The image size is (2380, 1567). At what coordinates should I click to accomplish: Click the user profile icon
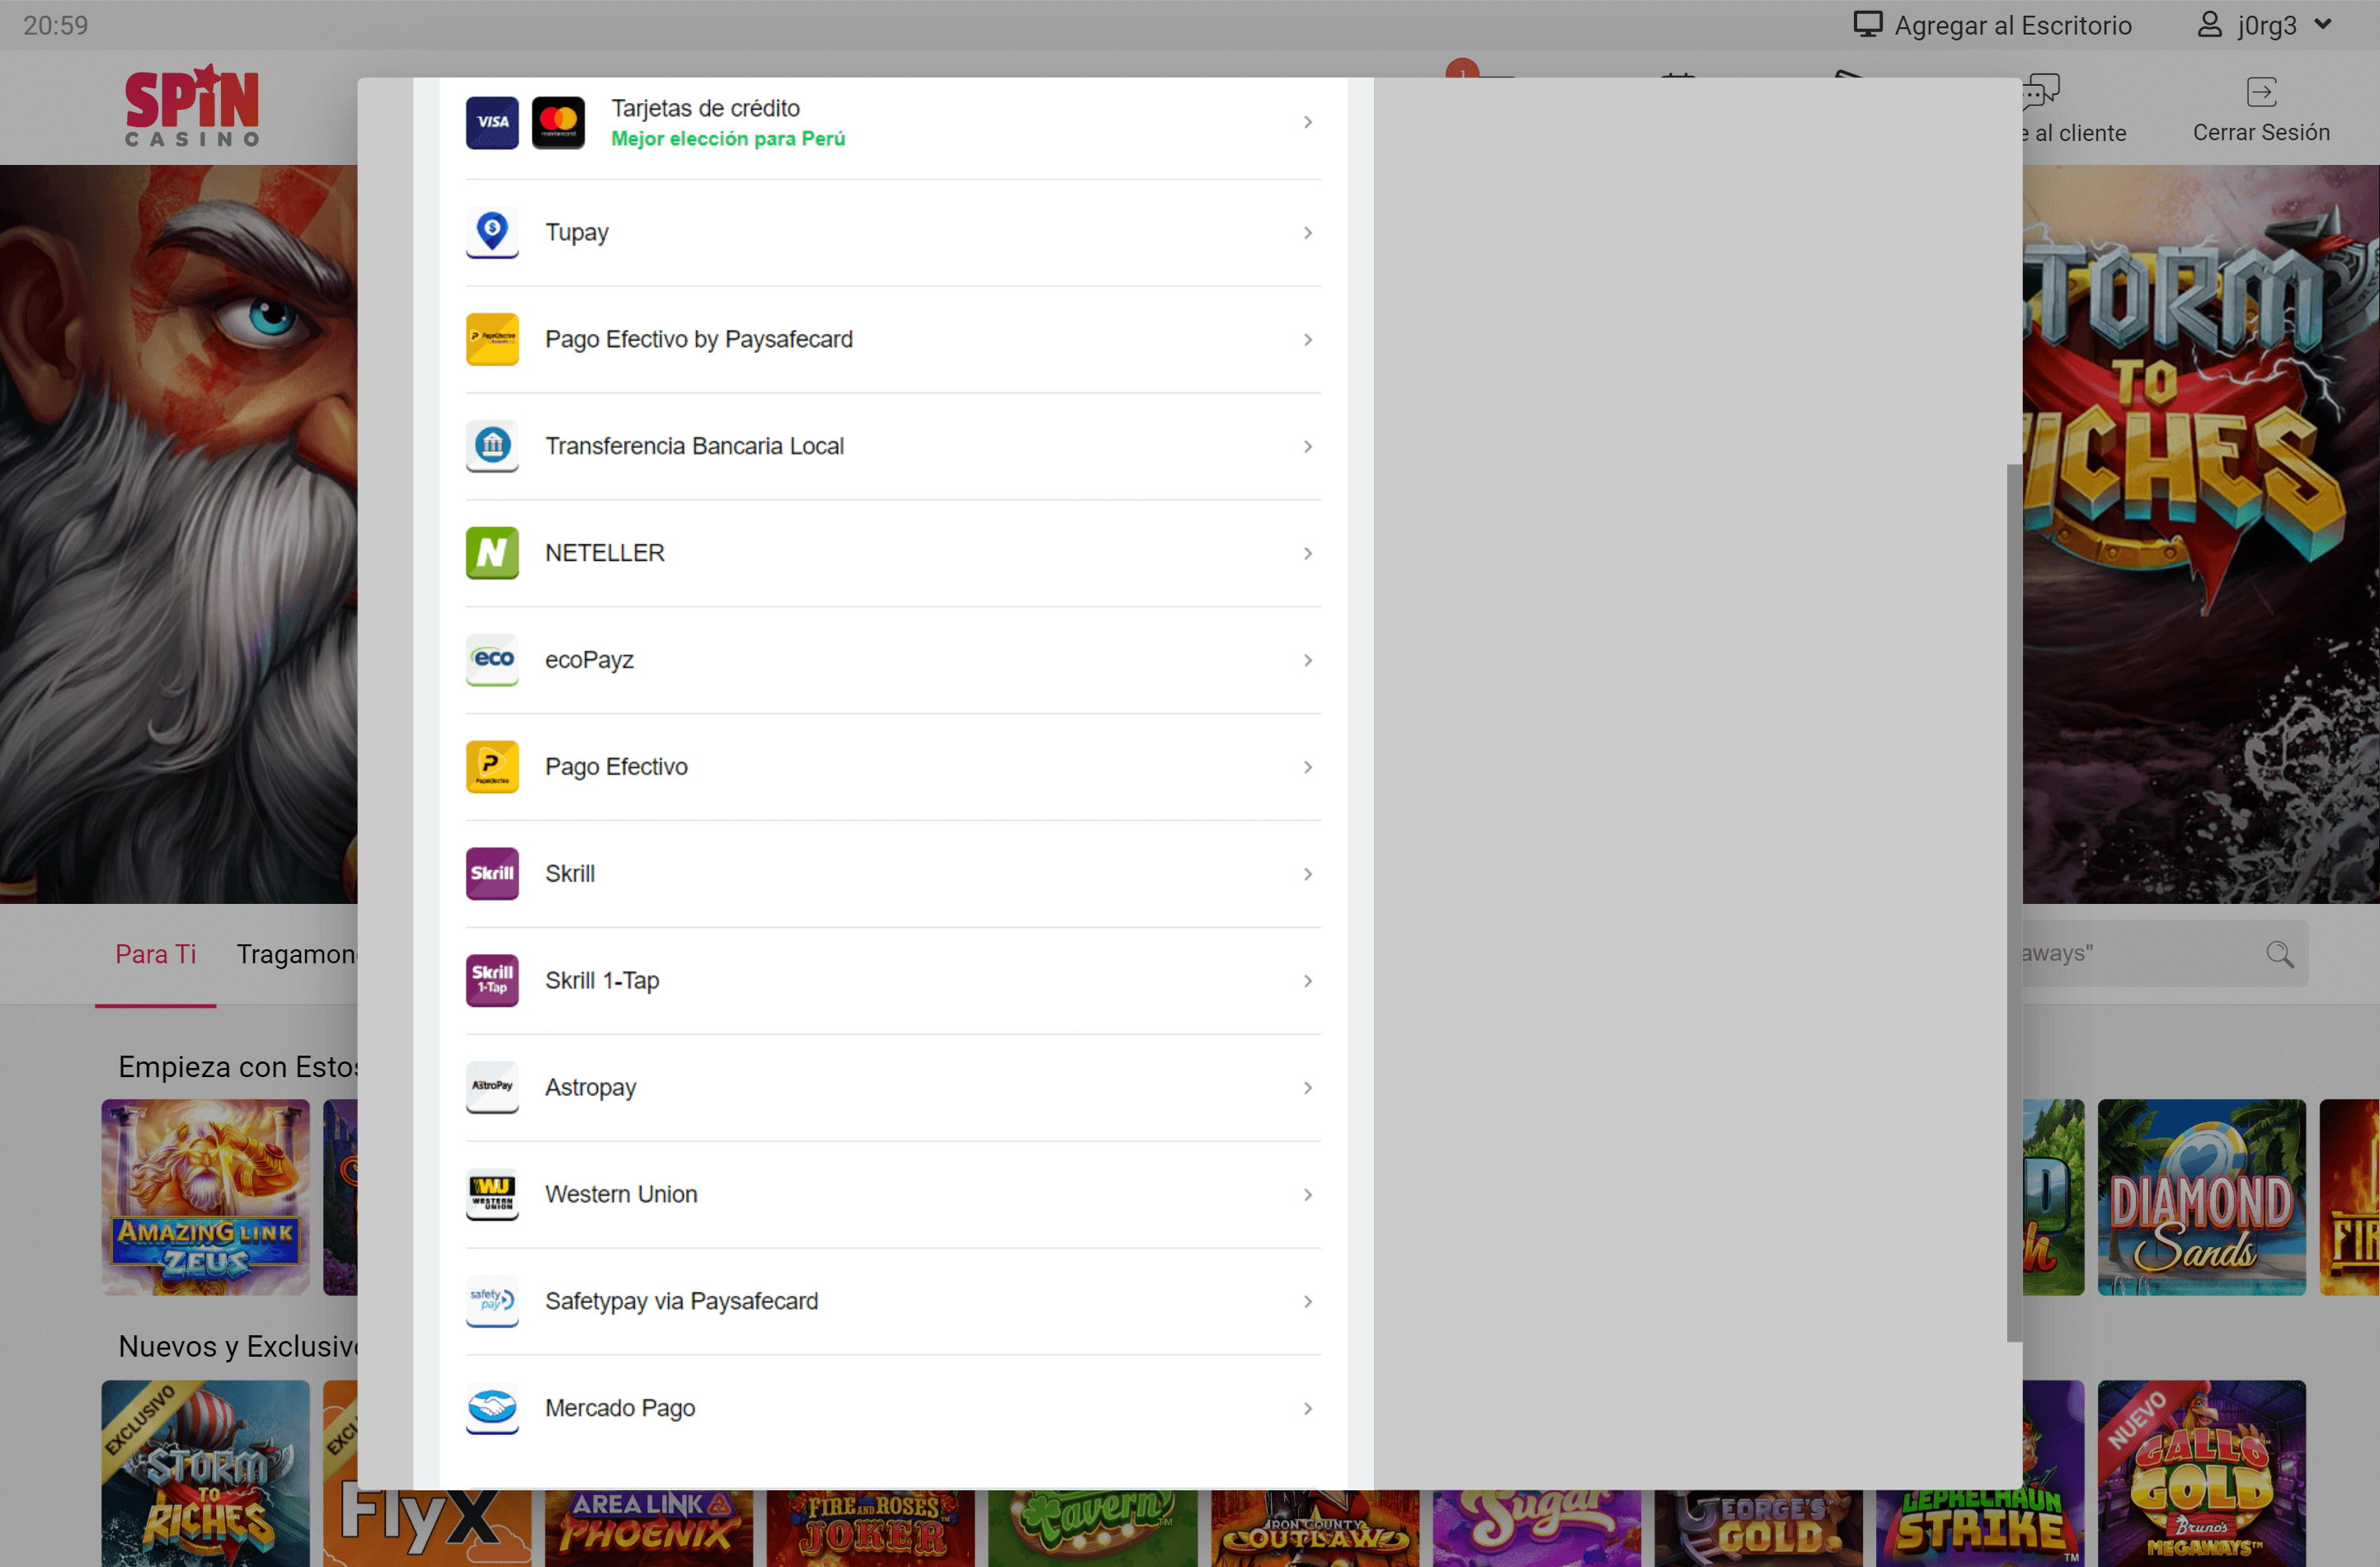click(x=2209, y=24)
